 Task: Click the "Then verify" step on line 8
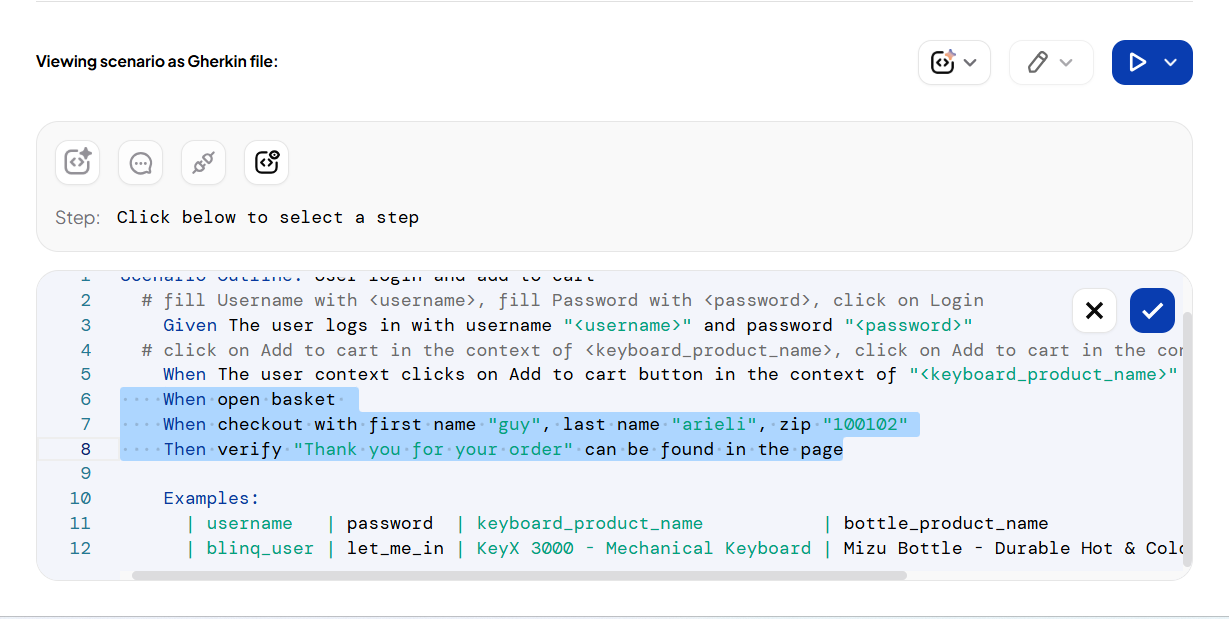500,449
